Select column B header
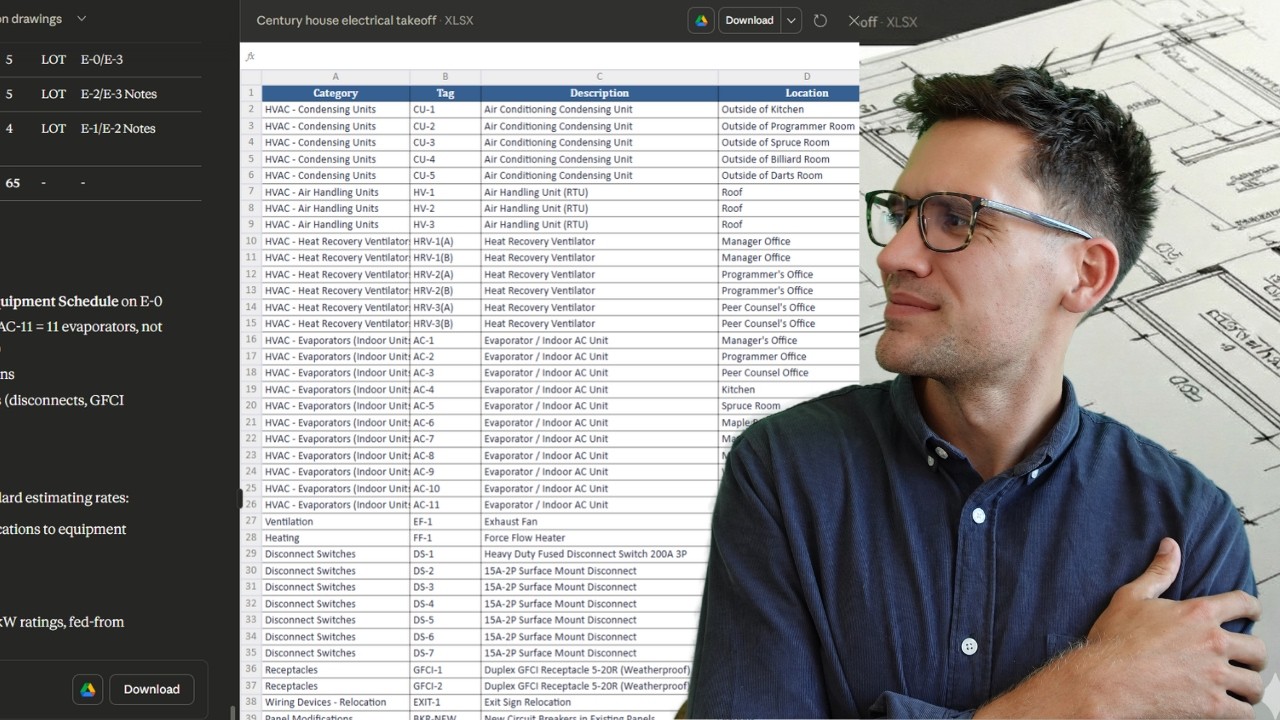 tap(445, 77)
